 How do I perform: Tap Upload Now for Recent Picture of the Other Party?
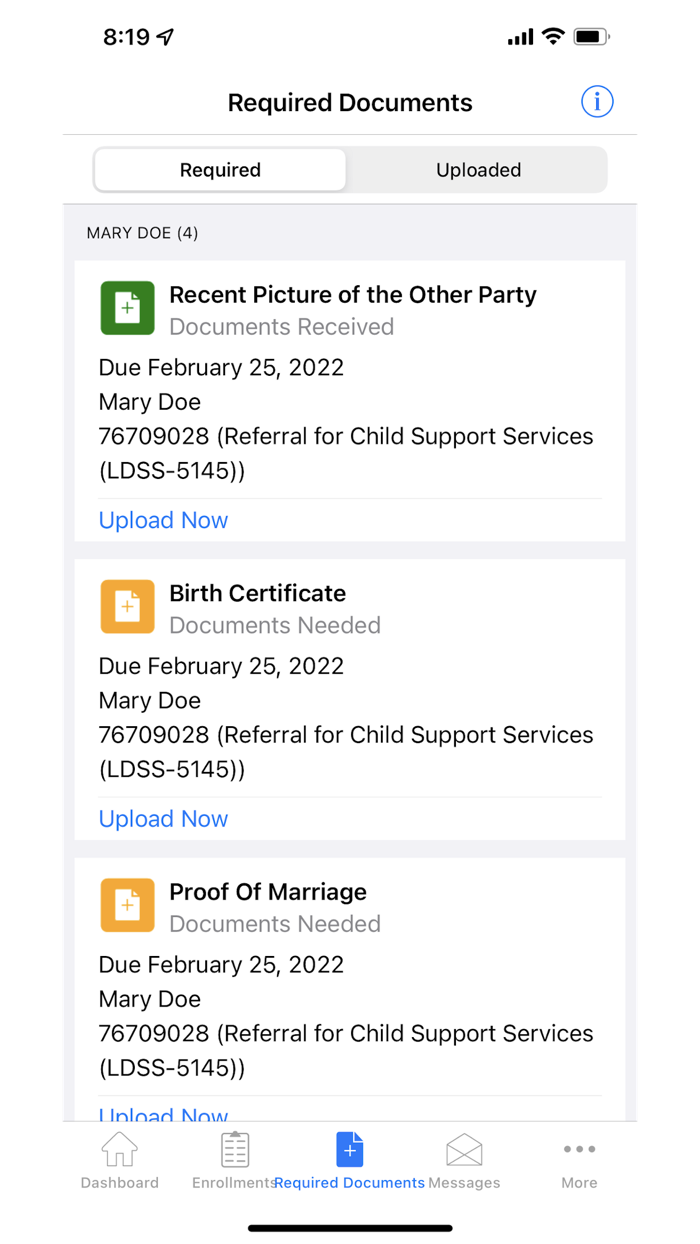pyautogui.click(x=163, y=520)
